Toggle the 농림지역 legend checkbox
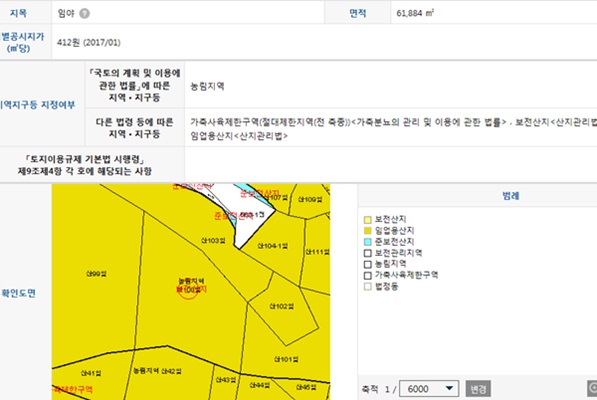 [367, 264]
